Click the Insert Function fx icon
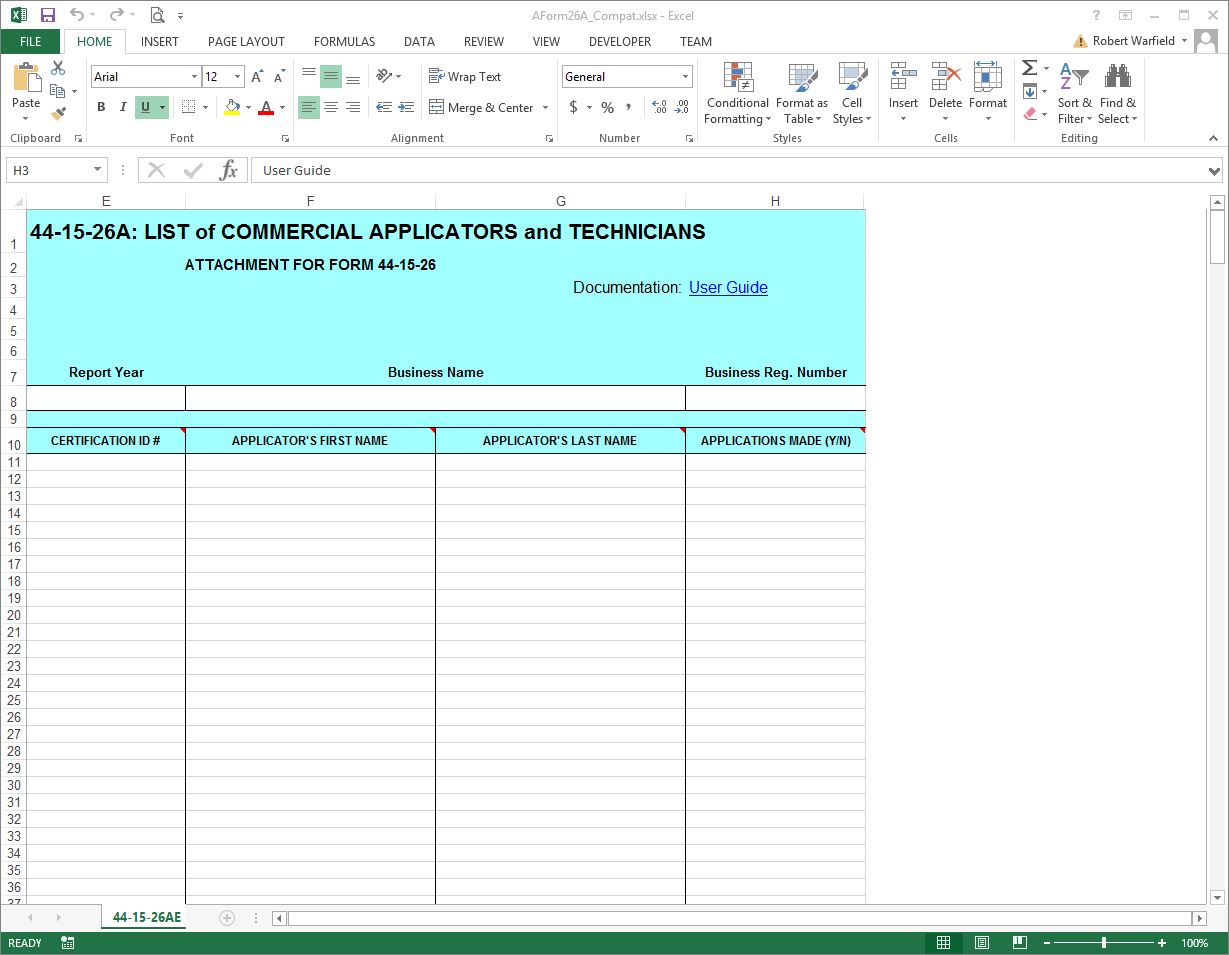 229,170
